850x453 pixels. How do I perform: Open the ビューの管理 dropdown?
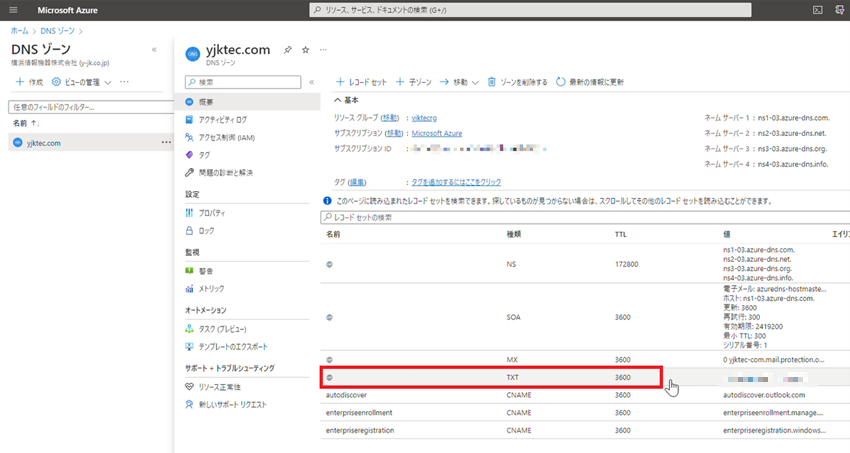tap(81, 82)
